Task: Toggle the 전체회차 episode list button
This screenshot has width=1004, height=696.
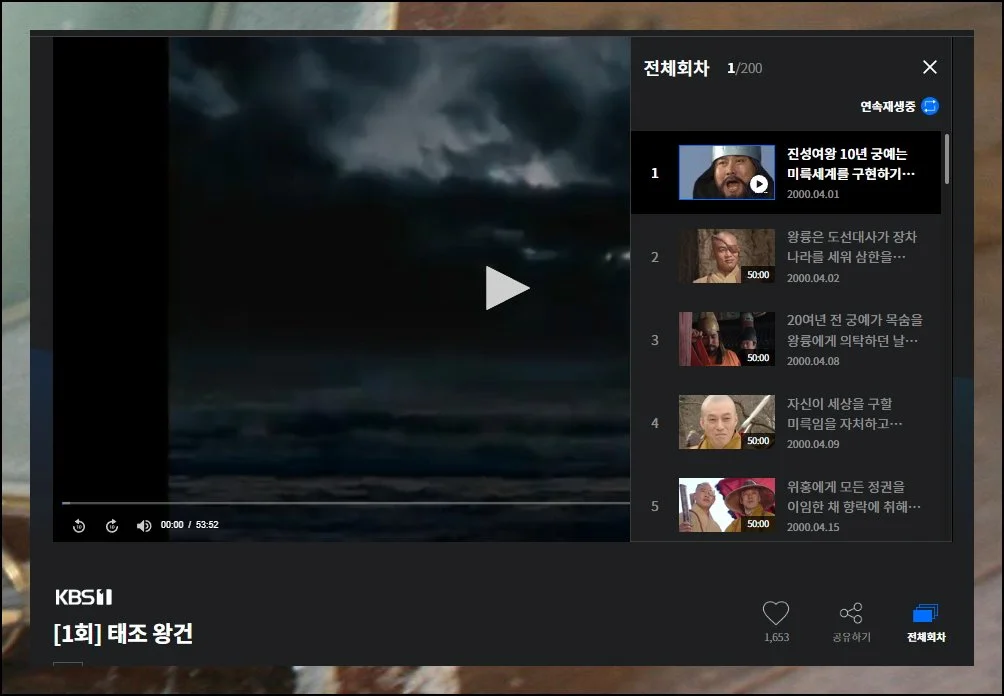Action: coord(925,621)
